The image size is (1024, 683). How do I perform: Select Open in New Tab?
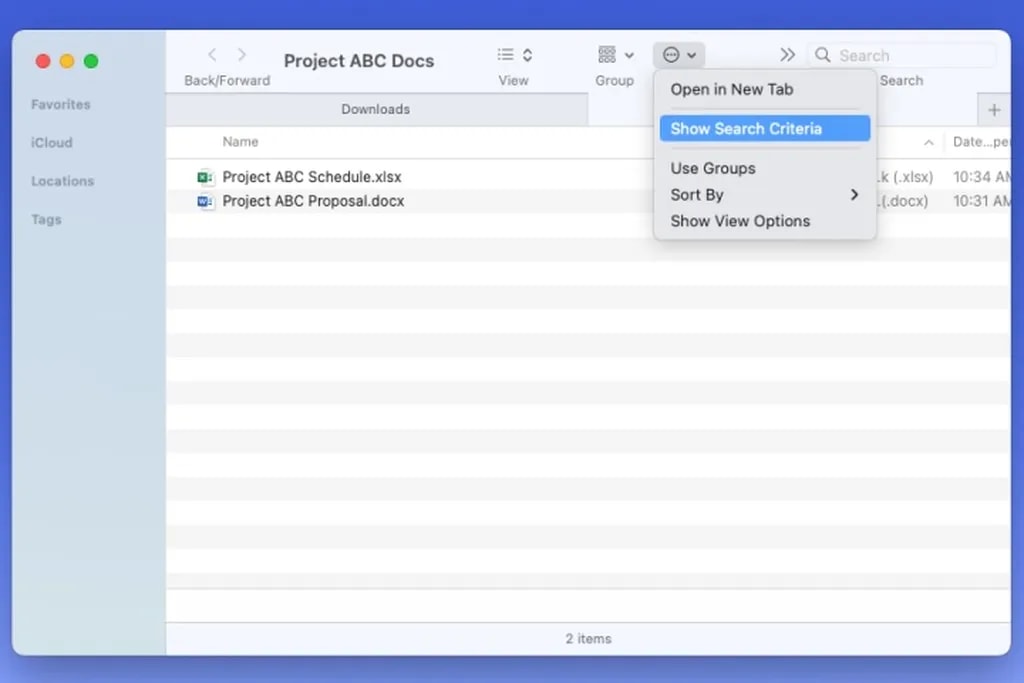731,89
